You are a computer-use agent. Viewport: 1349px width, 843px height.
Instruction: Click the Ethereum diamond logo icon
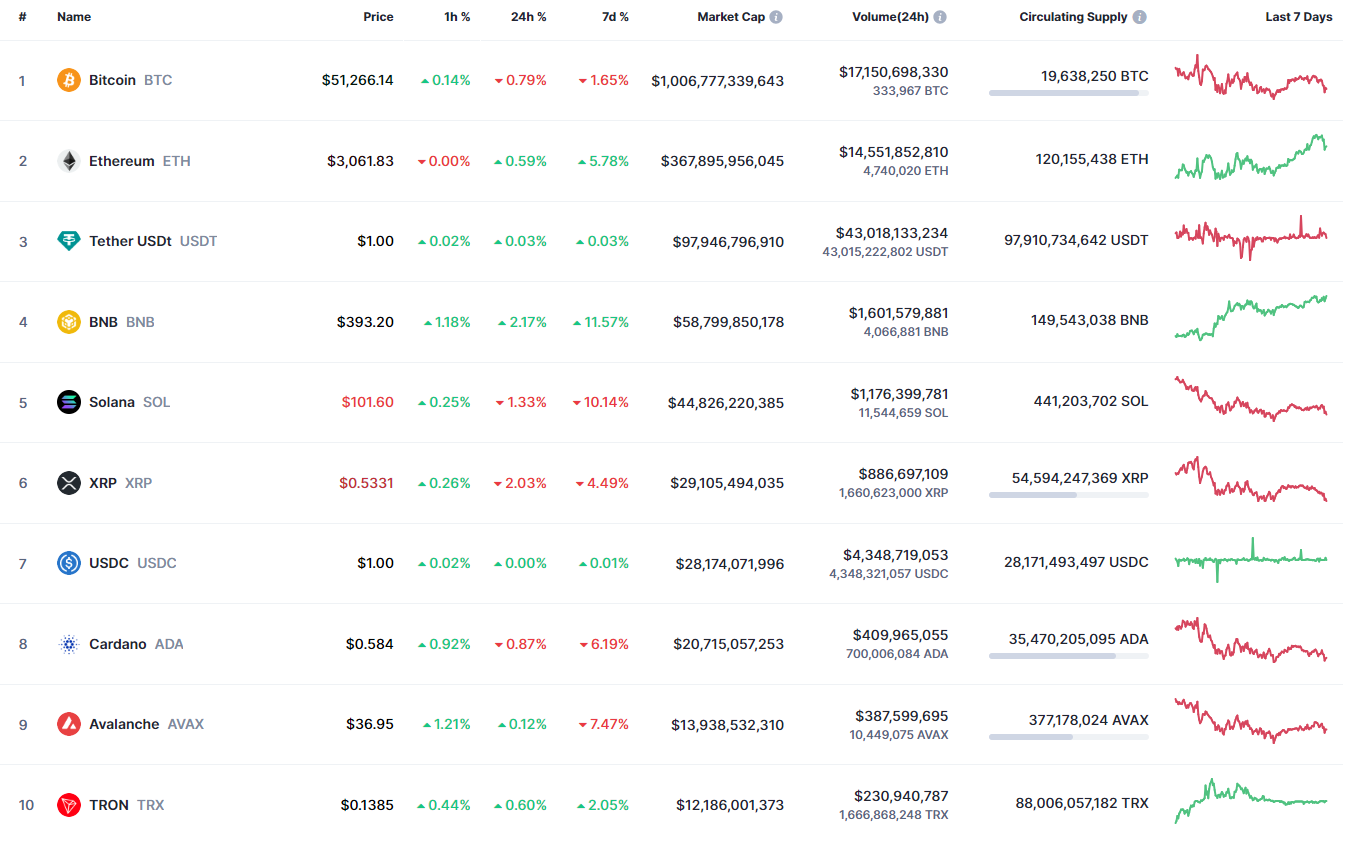point(69,161)
